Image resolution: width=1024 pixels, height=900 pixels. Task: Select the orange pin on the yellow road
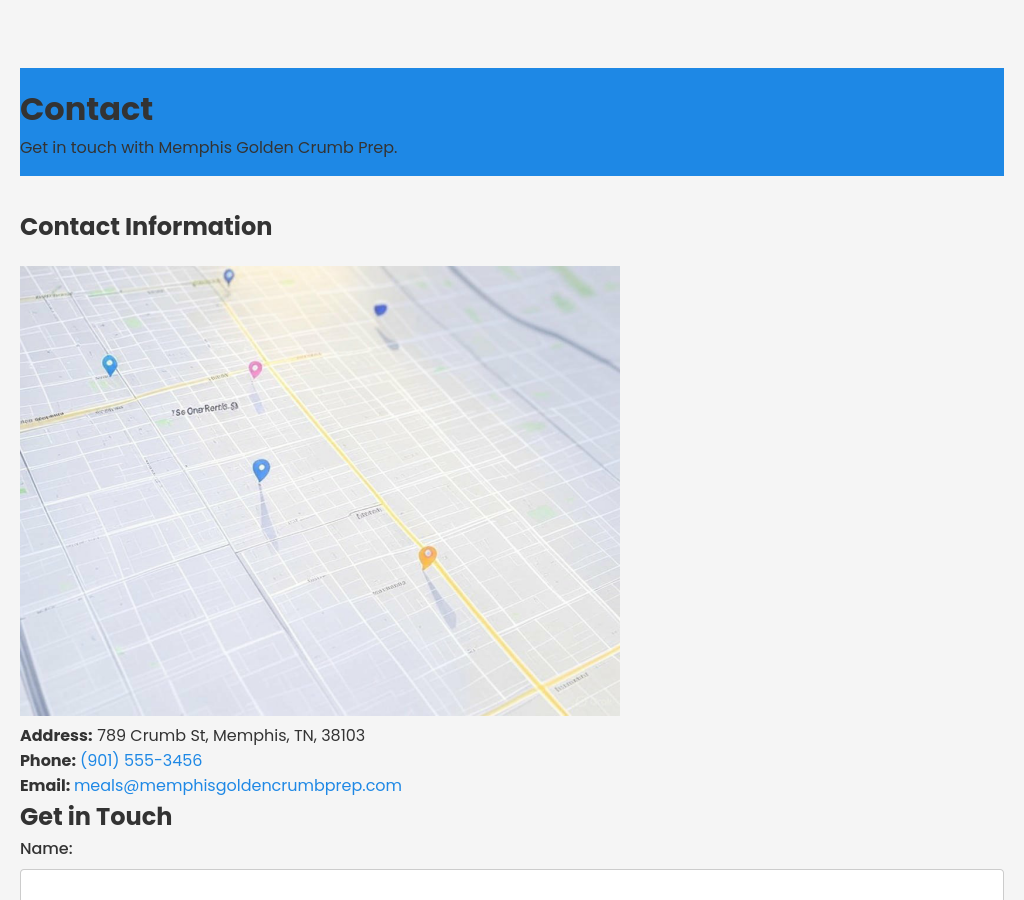coord(428,556)
